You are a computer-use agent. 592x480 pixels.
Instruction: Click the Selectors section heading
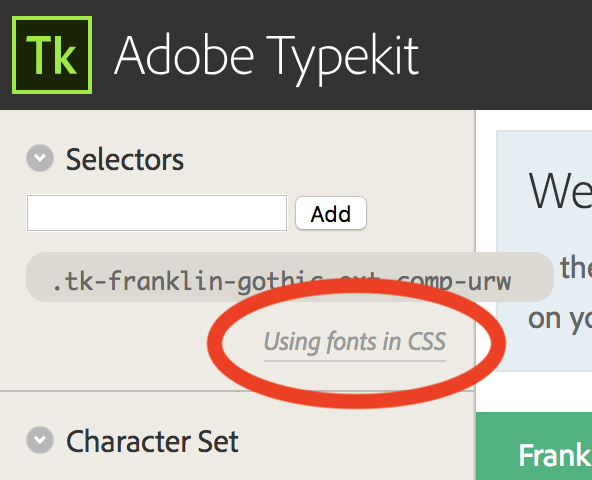125,160
